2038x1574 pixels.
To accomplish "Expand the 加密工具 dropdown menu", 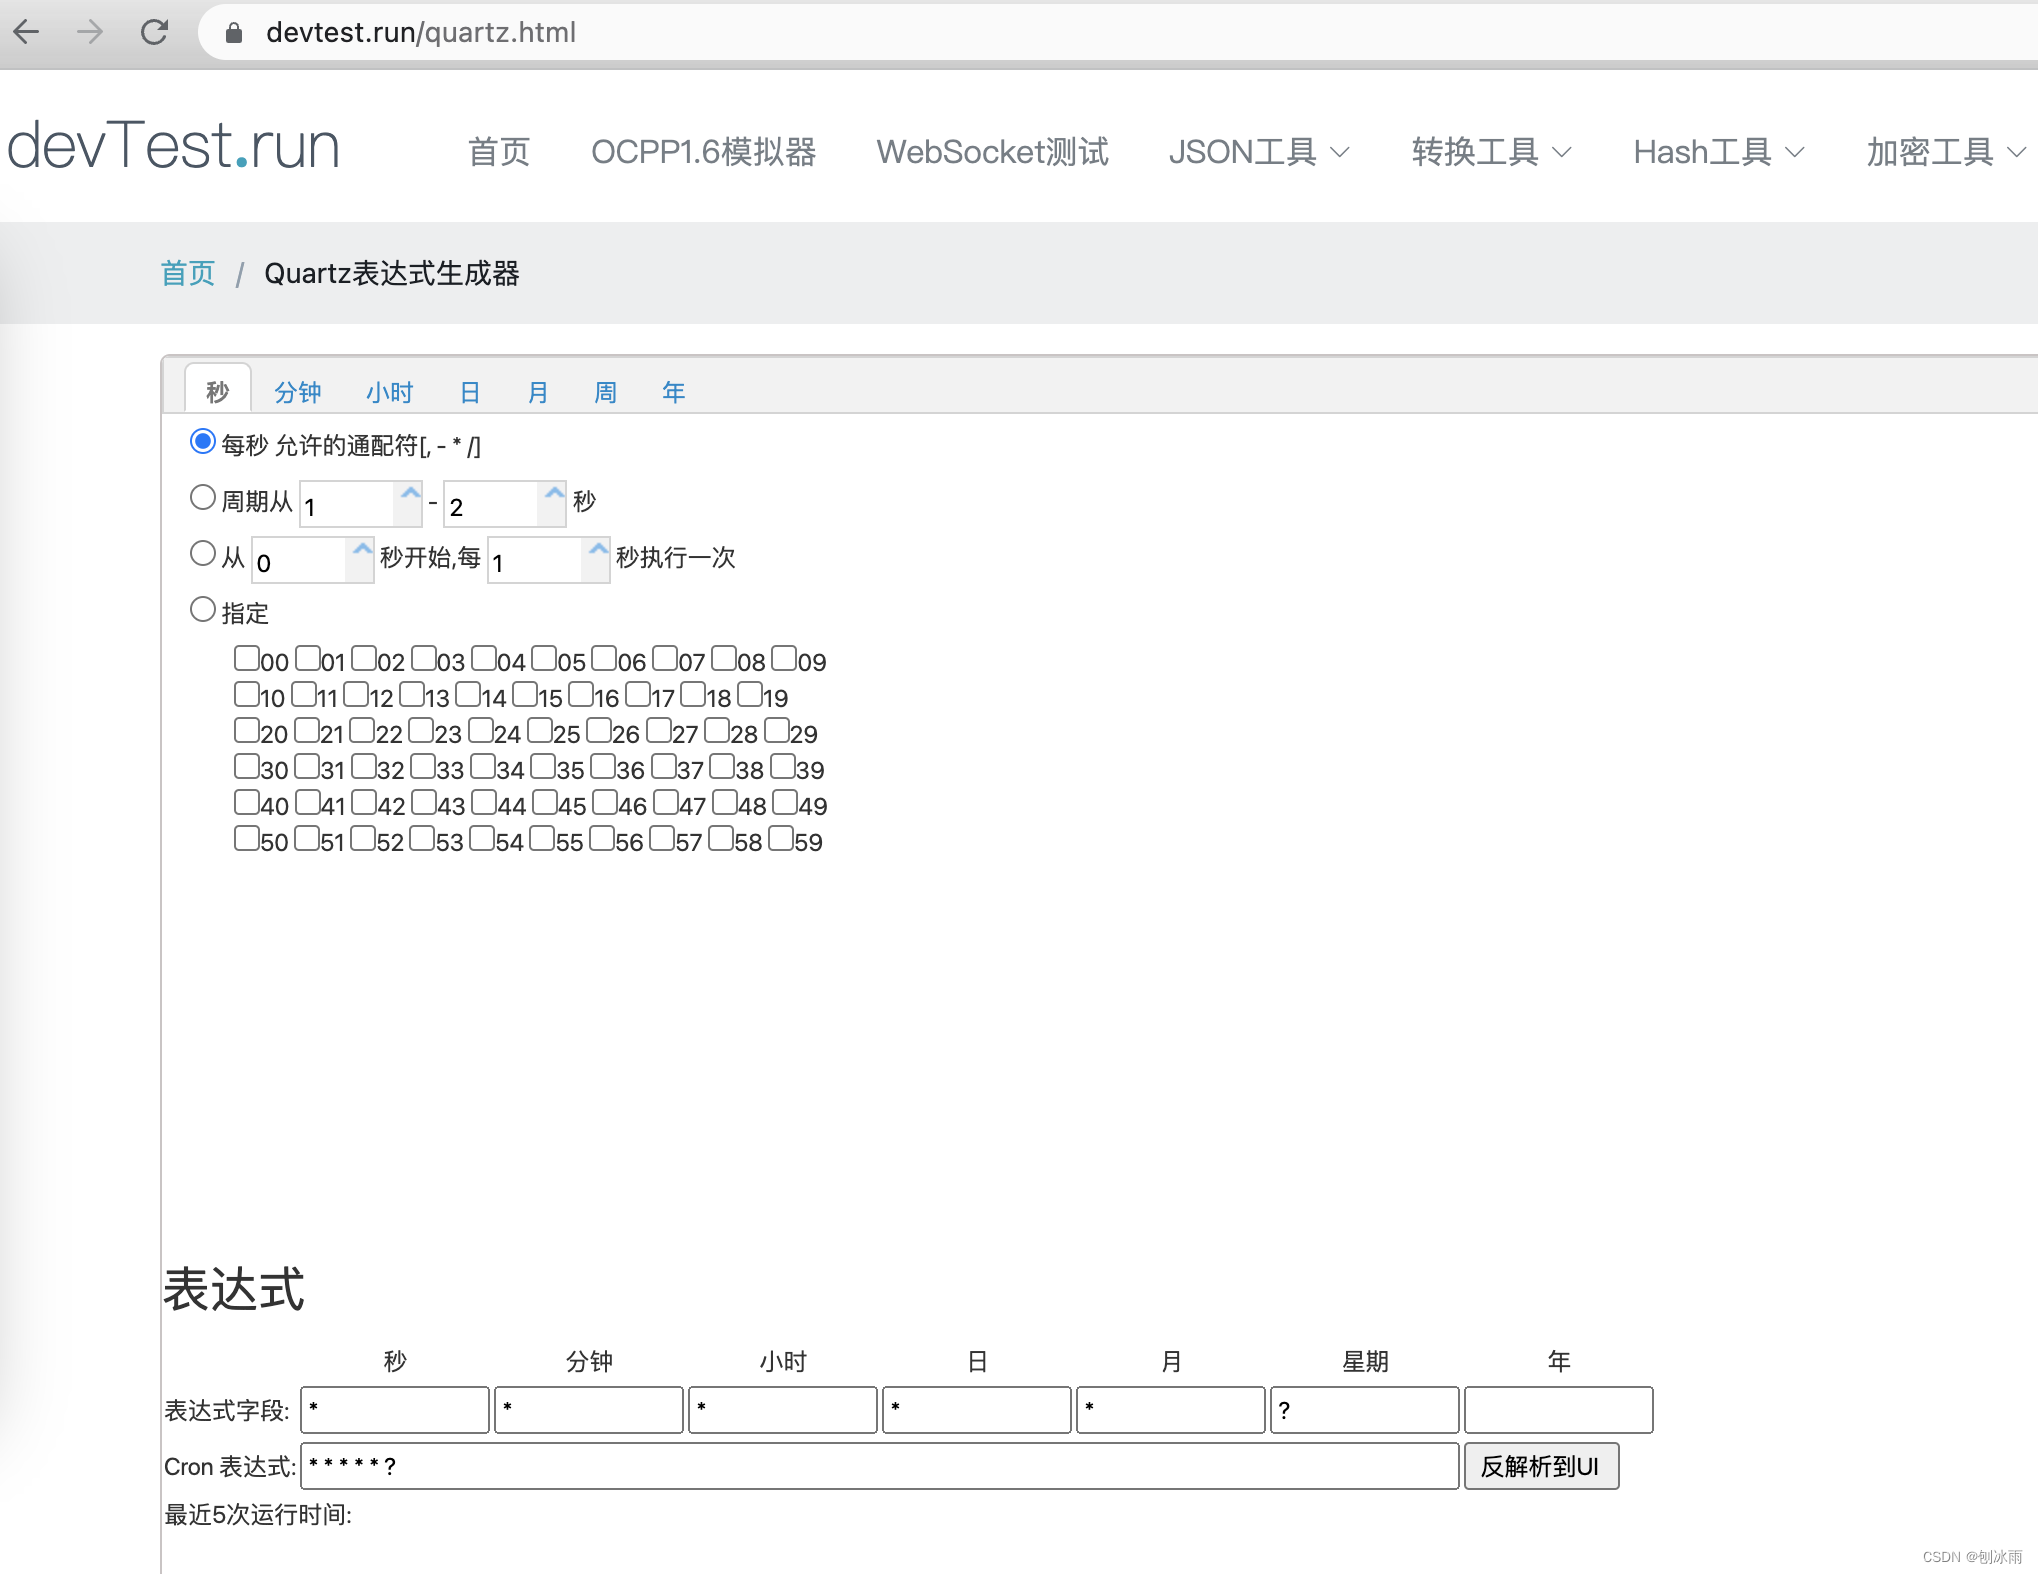I will click(x=1947, y=152).
